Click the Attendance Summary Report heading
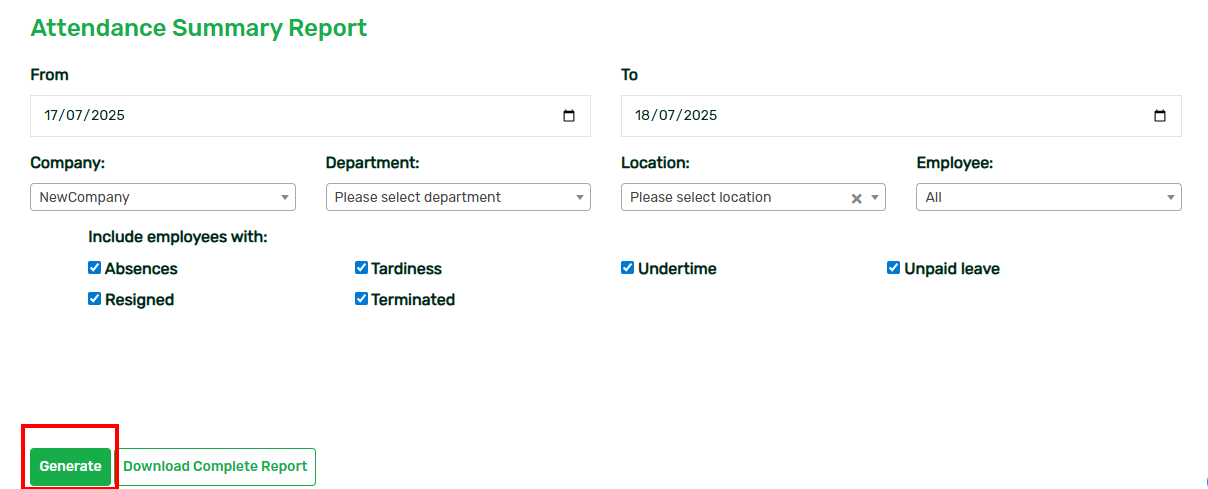 point(199,28)
